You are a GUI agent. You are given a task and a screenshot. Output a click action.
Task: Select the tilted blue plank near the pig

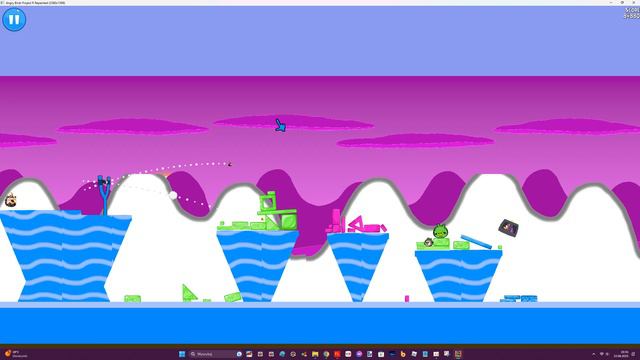click(476, 242)
